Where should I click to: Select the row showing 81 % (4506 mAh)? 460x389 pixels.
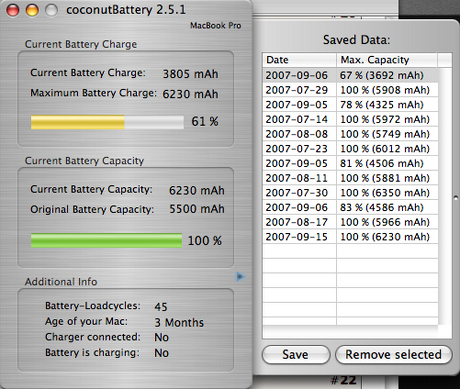tap(350, 163)
